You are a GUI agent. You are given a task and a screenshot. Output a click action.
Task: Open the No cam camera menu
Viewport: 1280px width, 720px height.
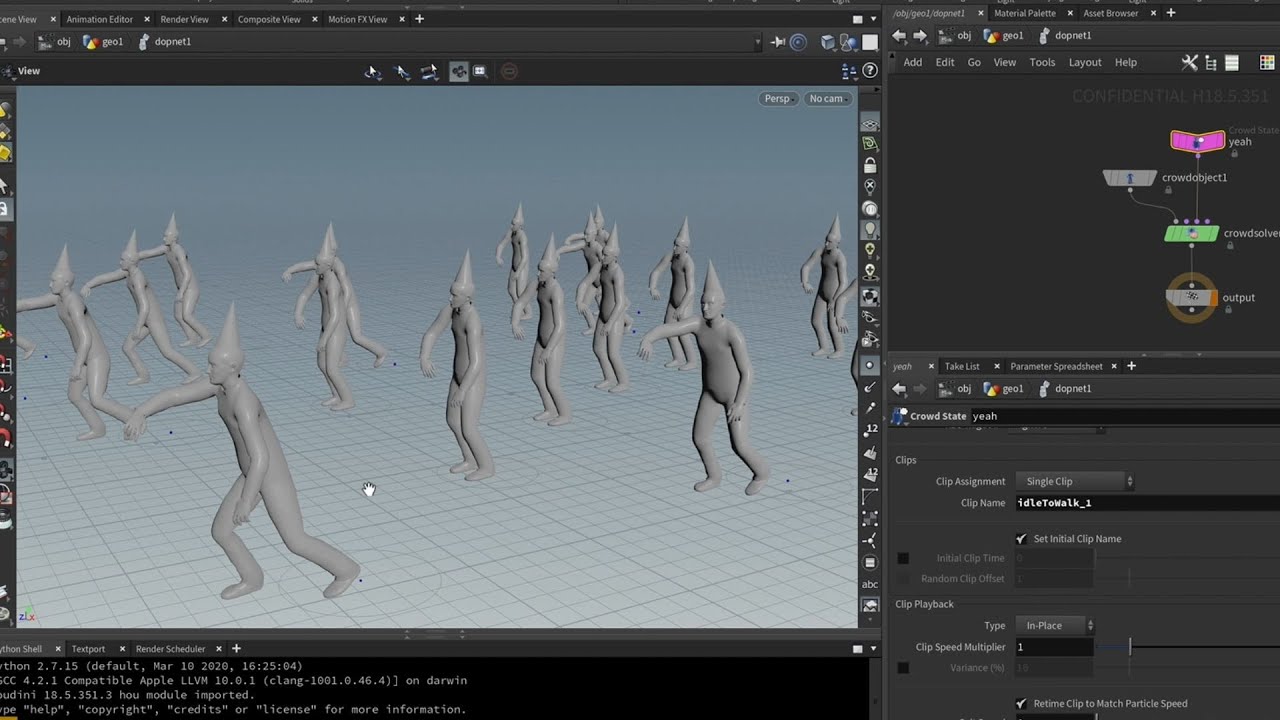click(829, 99)
